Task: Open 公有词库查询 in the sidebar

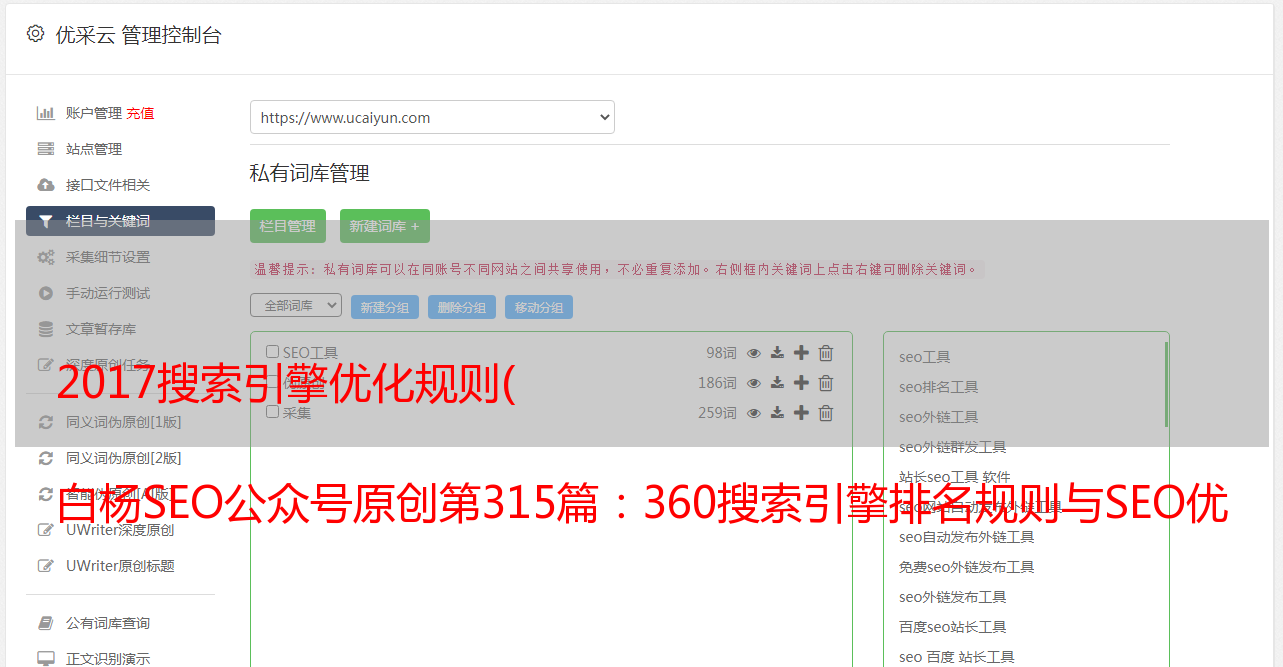Action: (x=108, y=623)
